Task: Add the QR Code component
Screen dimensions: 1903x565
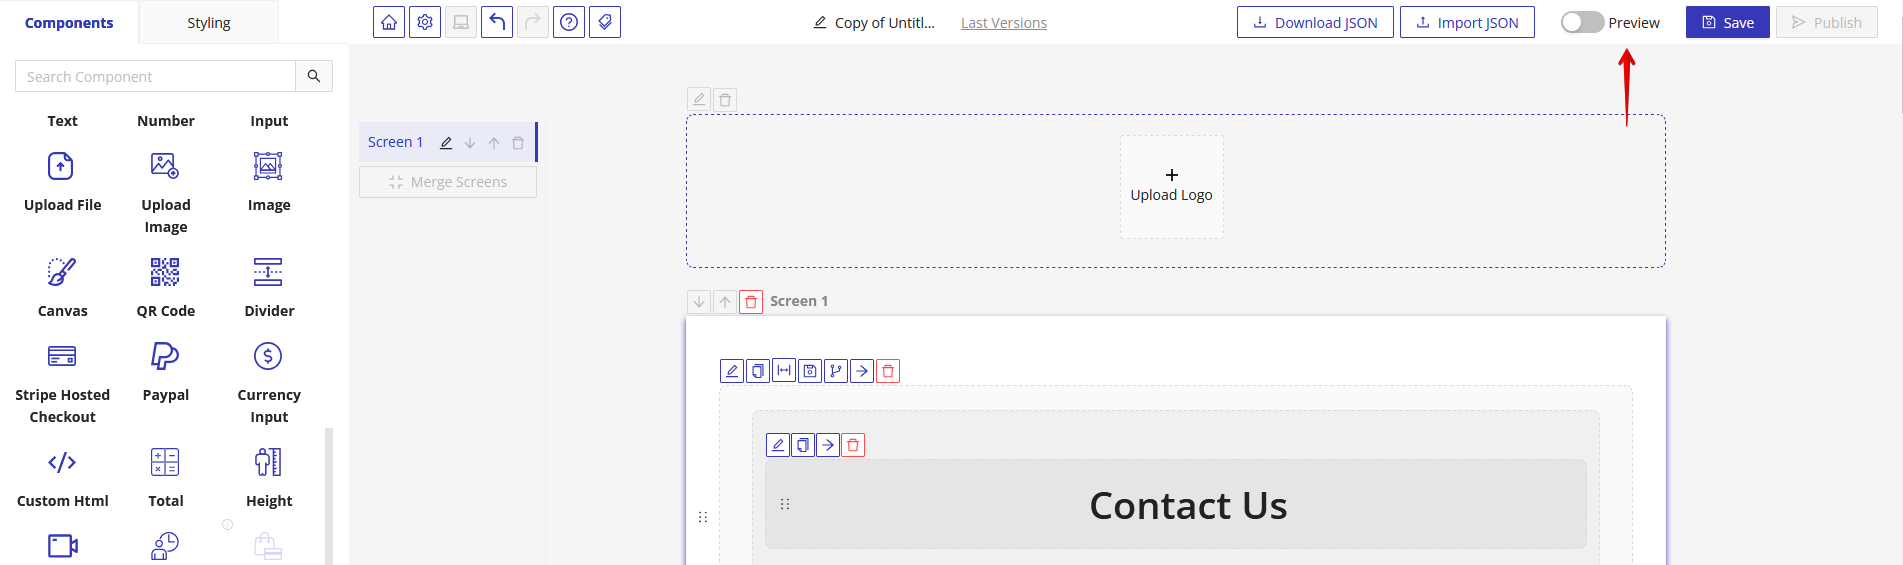Action: (x=165, y=272)
